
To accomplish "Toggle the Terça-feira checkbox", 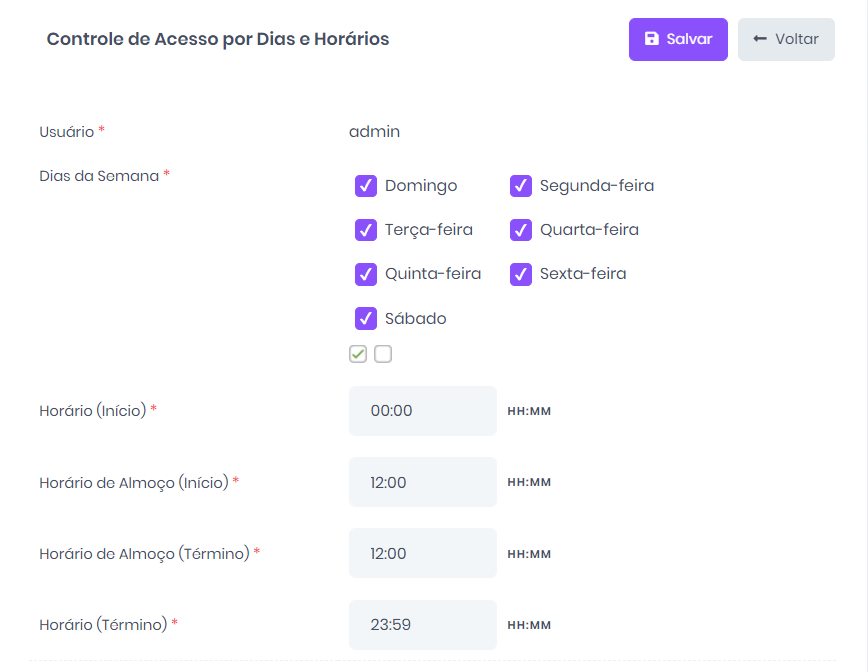I will click(366, 230).
